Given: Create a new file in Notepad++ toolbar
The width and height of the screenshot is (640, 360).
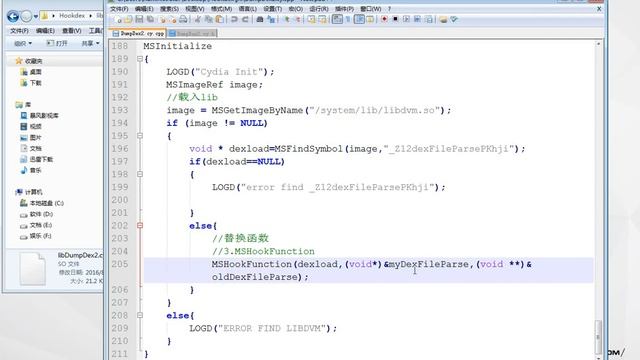Looking at the screenshot, I should point(118,19).
